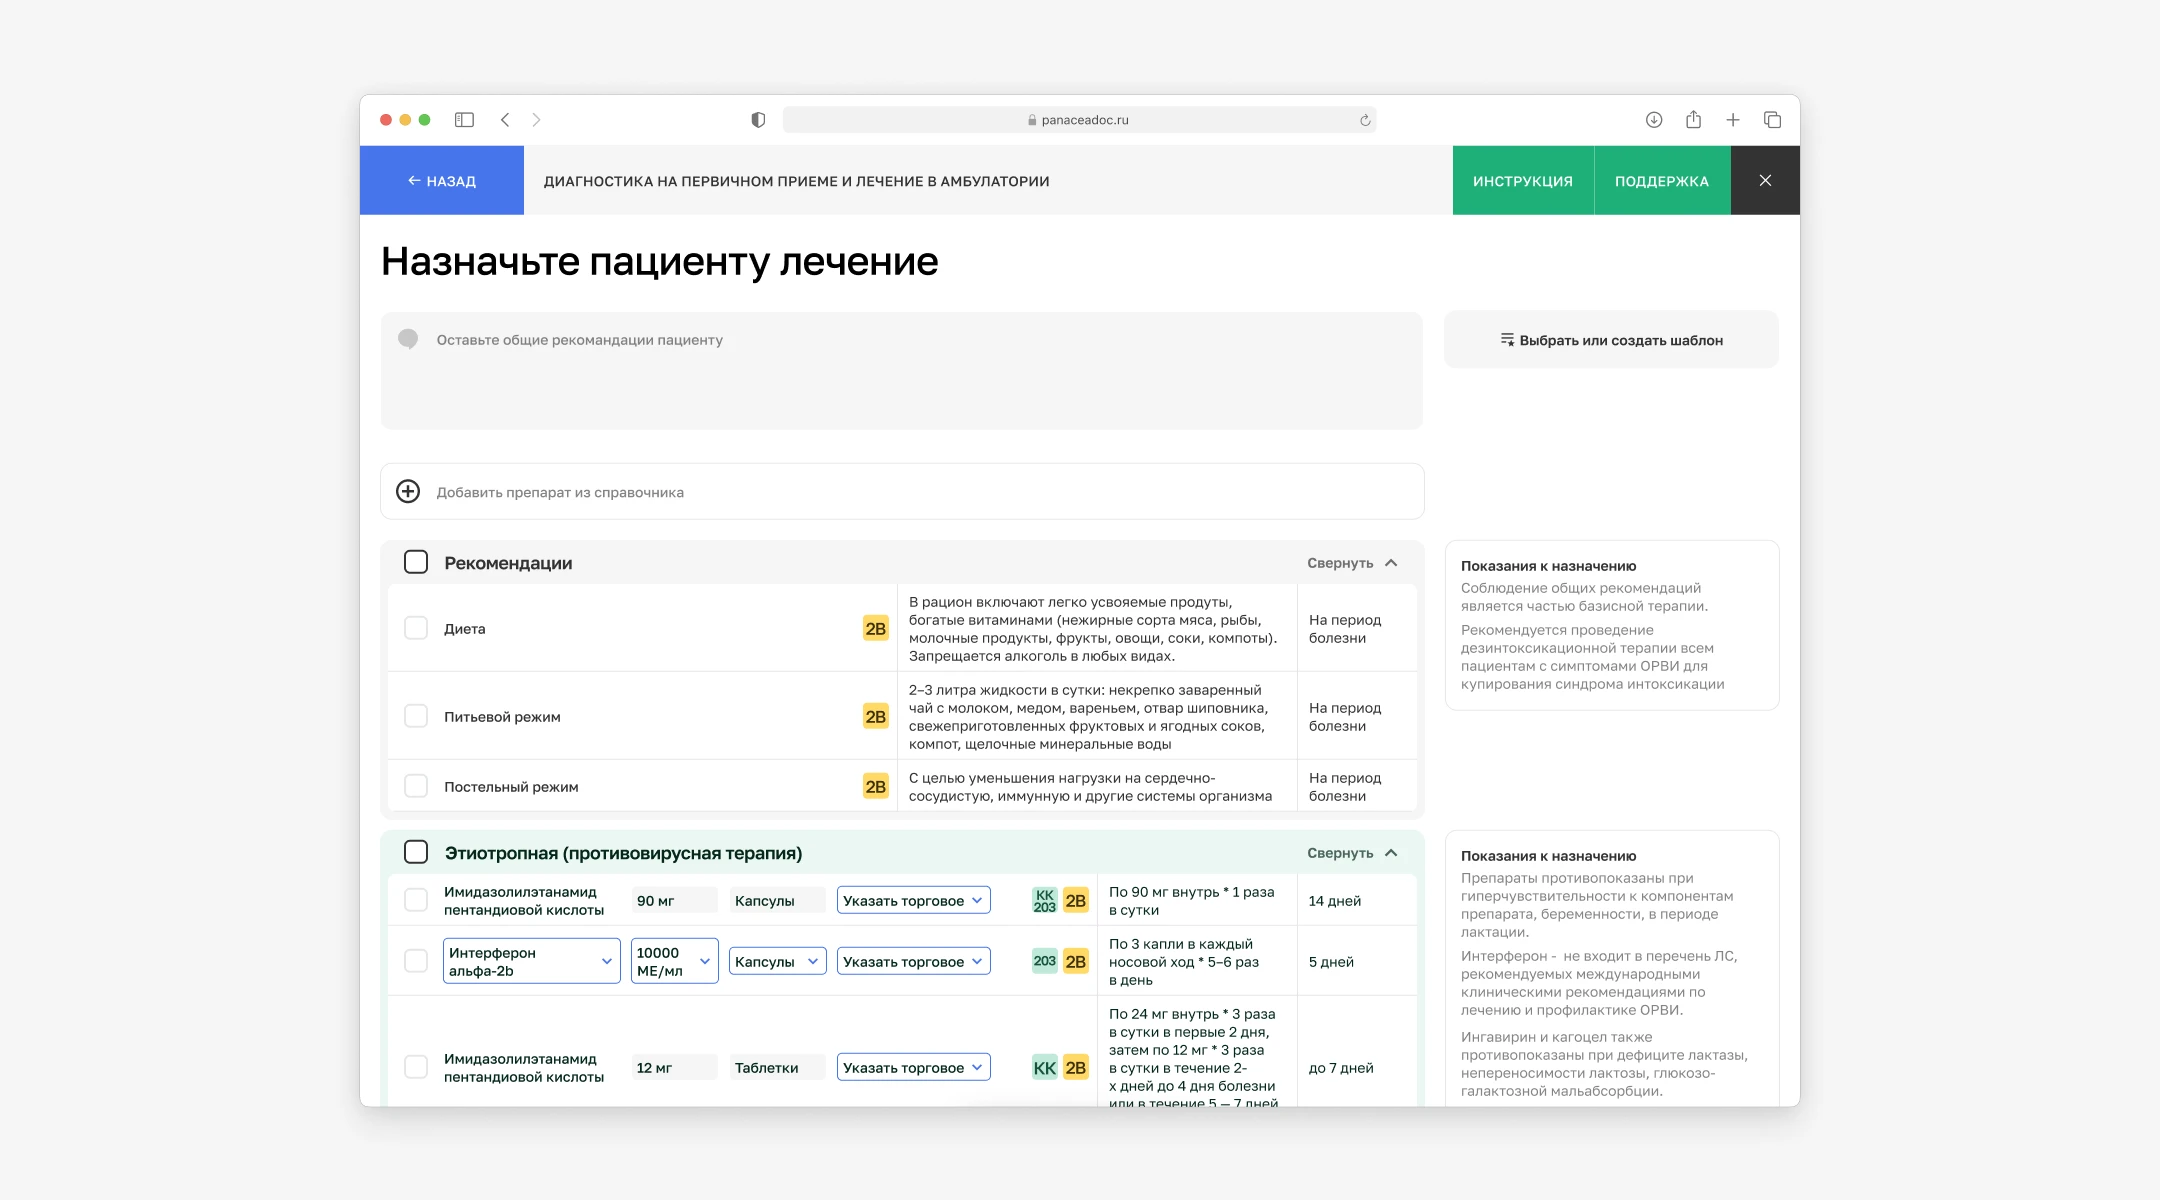This screenshot has height=1200, width=2160.
Task: Click Выбрать или создать шаблон button
Action: coord(1611,340)
